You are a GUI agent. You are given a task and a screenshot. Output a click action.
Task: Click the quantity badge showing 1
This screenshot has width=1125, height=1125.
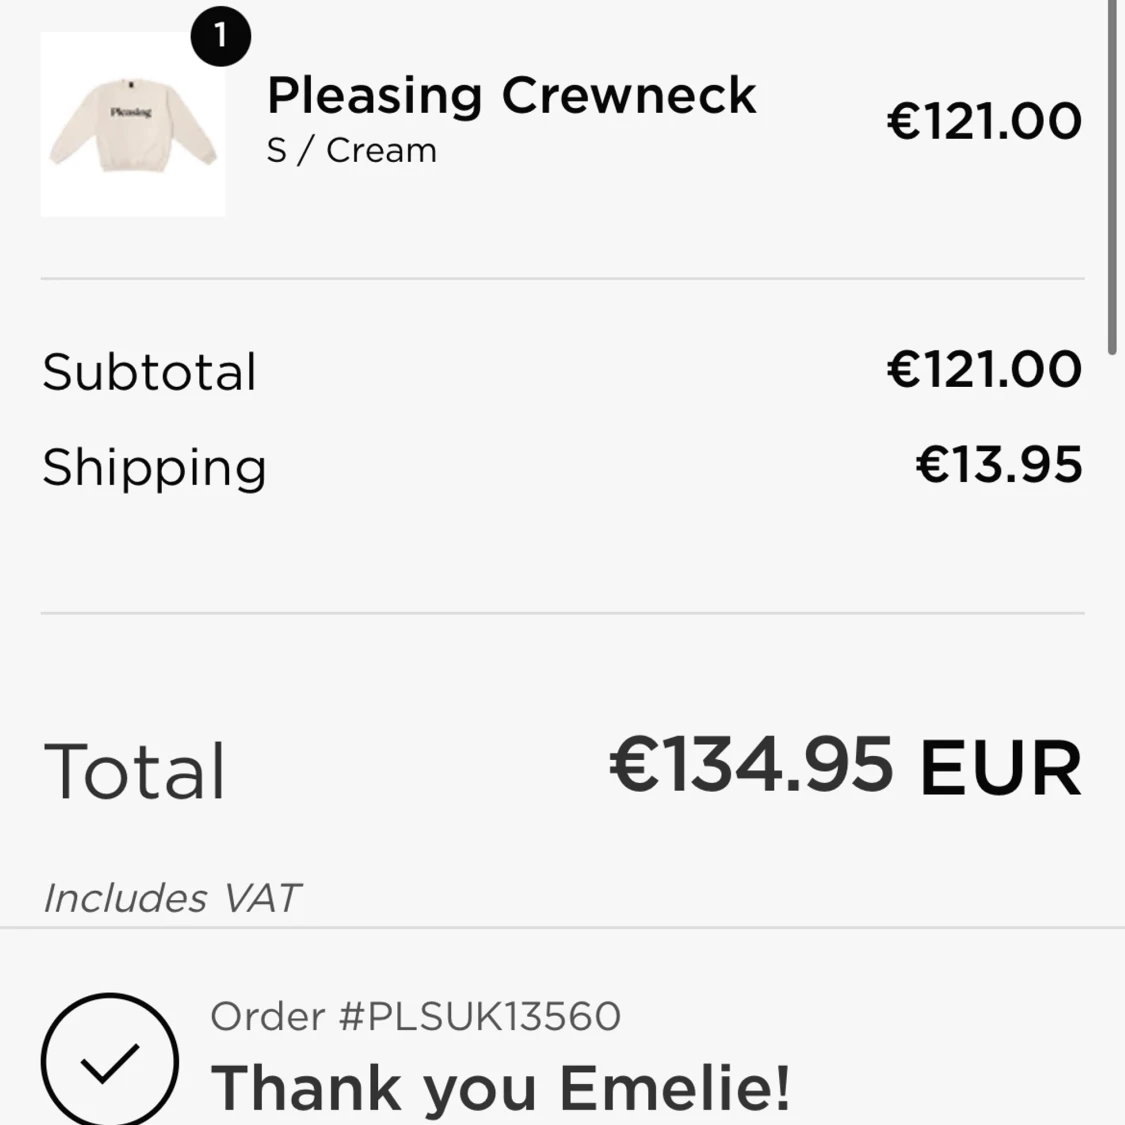[x=221, y=36]
